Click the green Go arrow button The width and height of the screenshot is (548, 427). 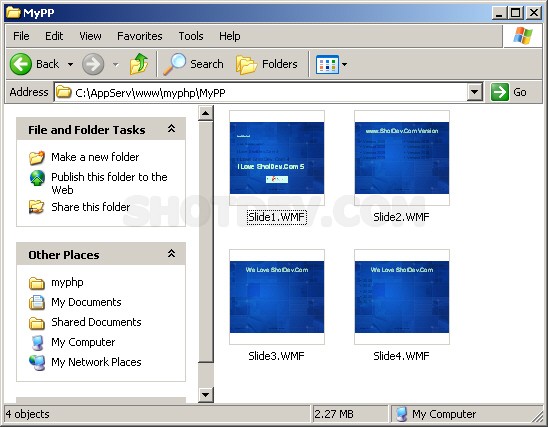point(499,92)
